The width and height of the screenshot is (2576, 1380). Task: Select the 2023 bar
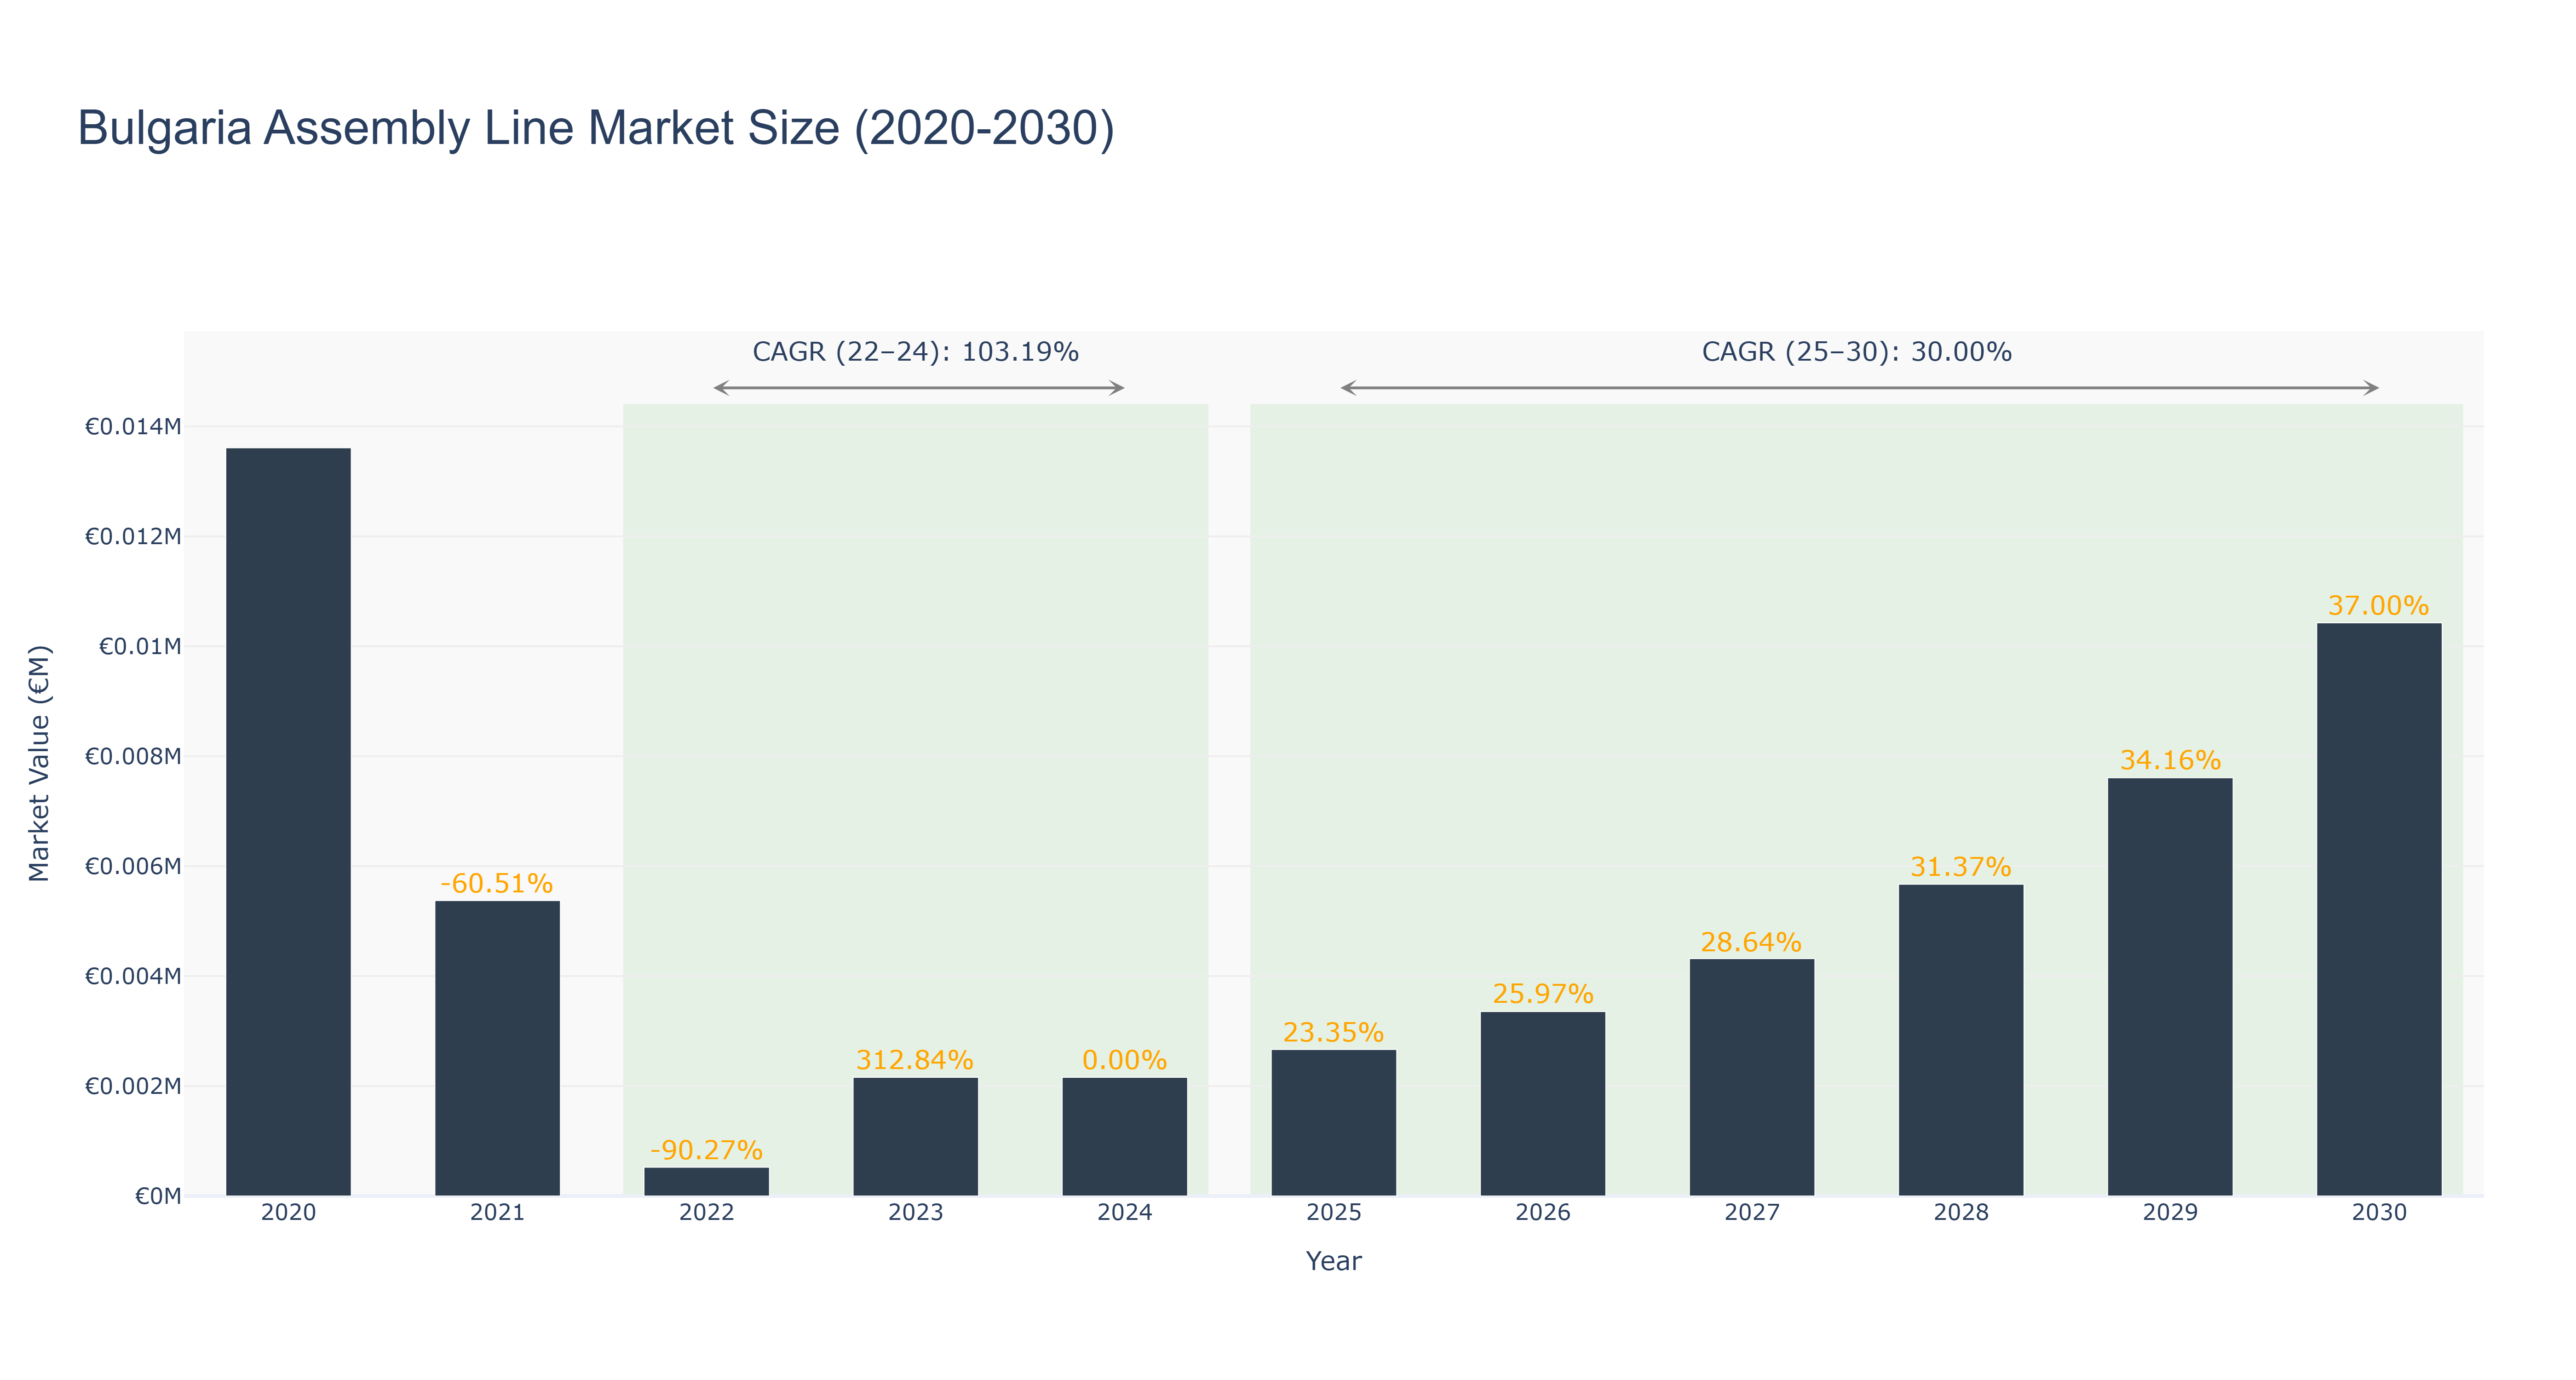915,1136
